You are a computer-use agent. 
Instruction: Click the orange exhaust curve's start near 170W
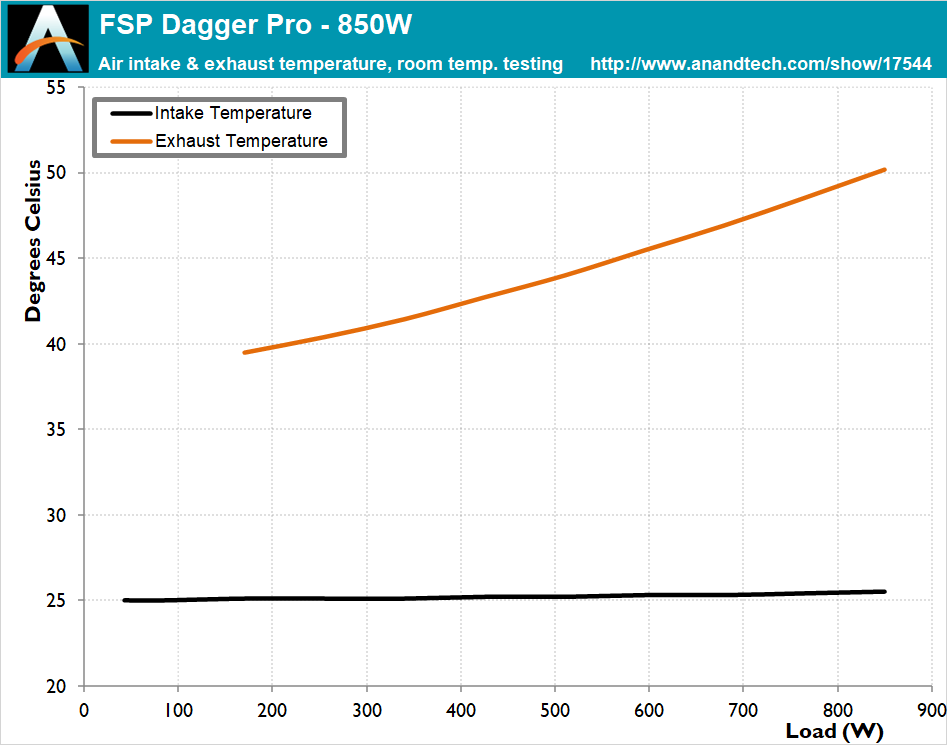[245, 352]
